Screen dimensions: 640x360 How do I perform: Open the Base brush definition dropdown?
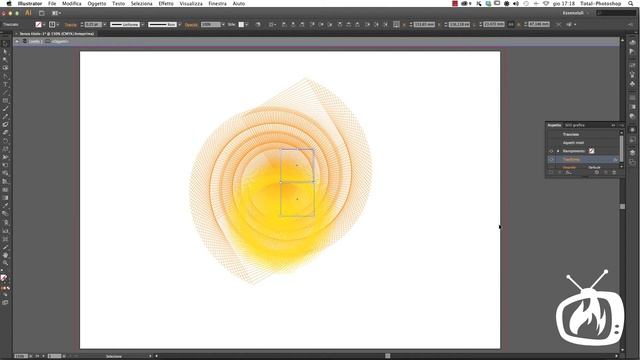pyautogui.click(x=180, y=24)
